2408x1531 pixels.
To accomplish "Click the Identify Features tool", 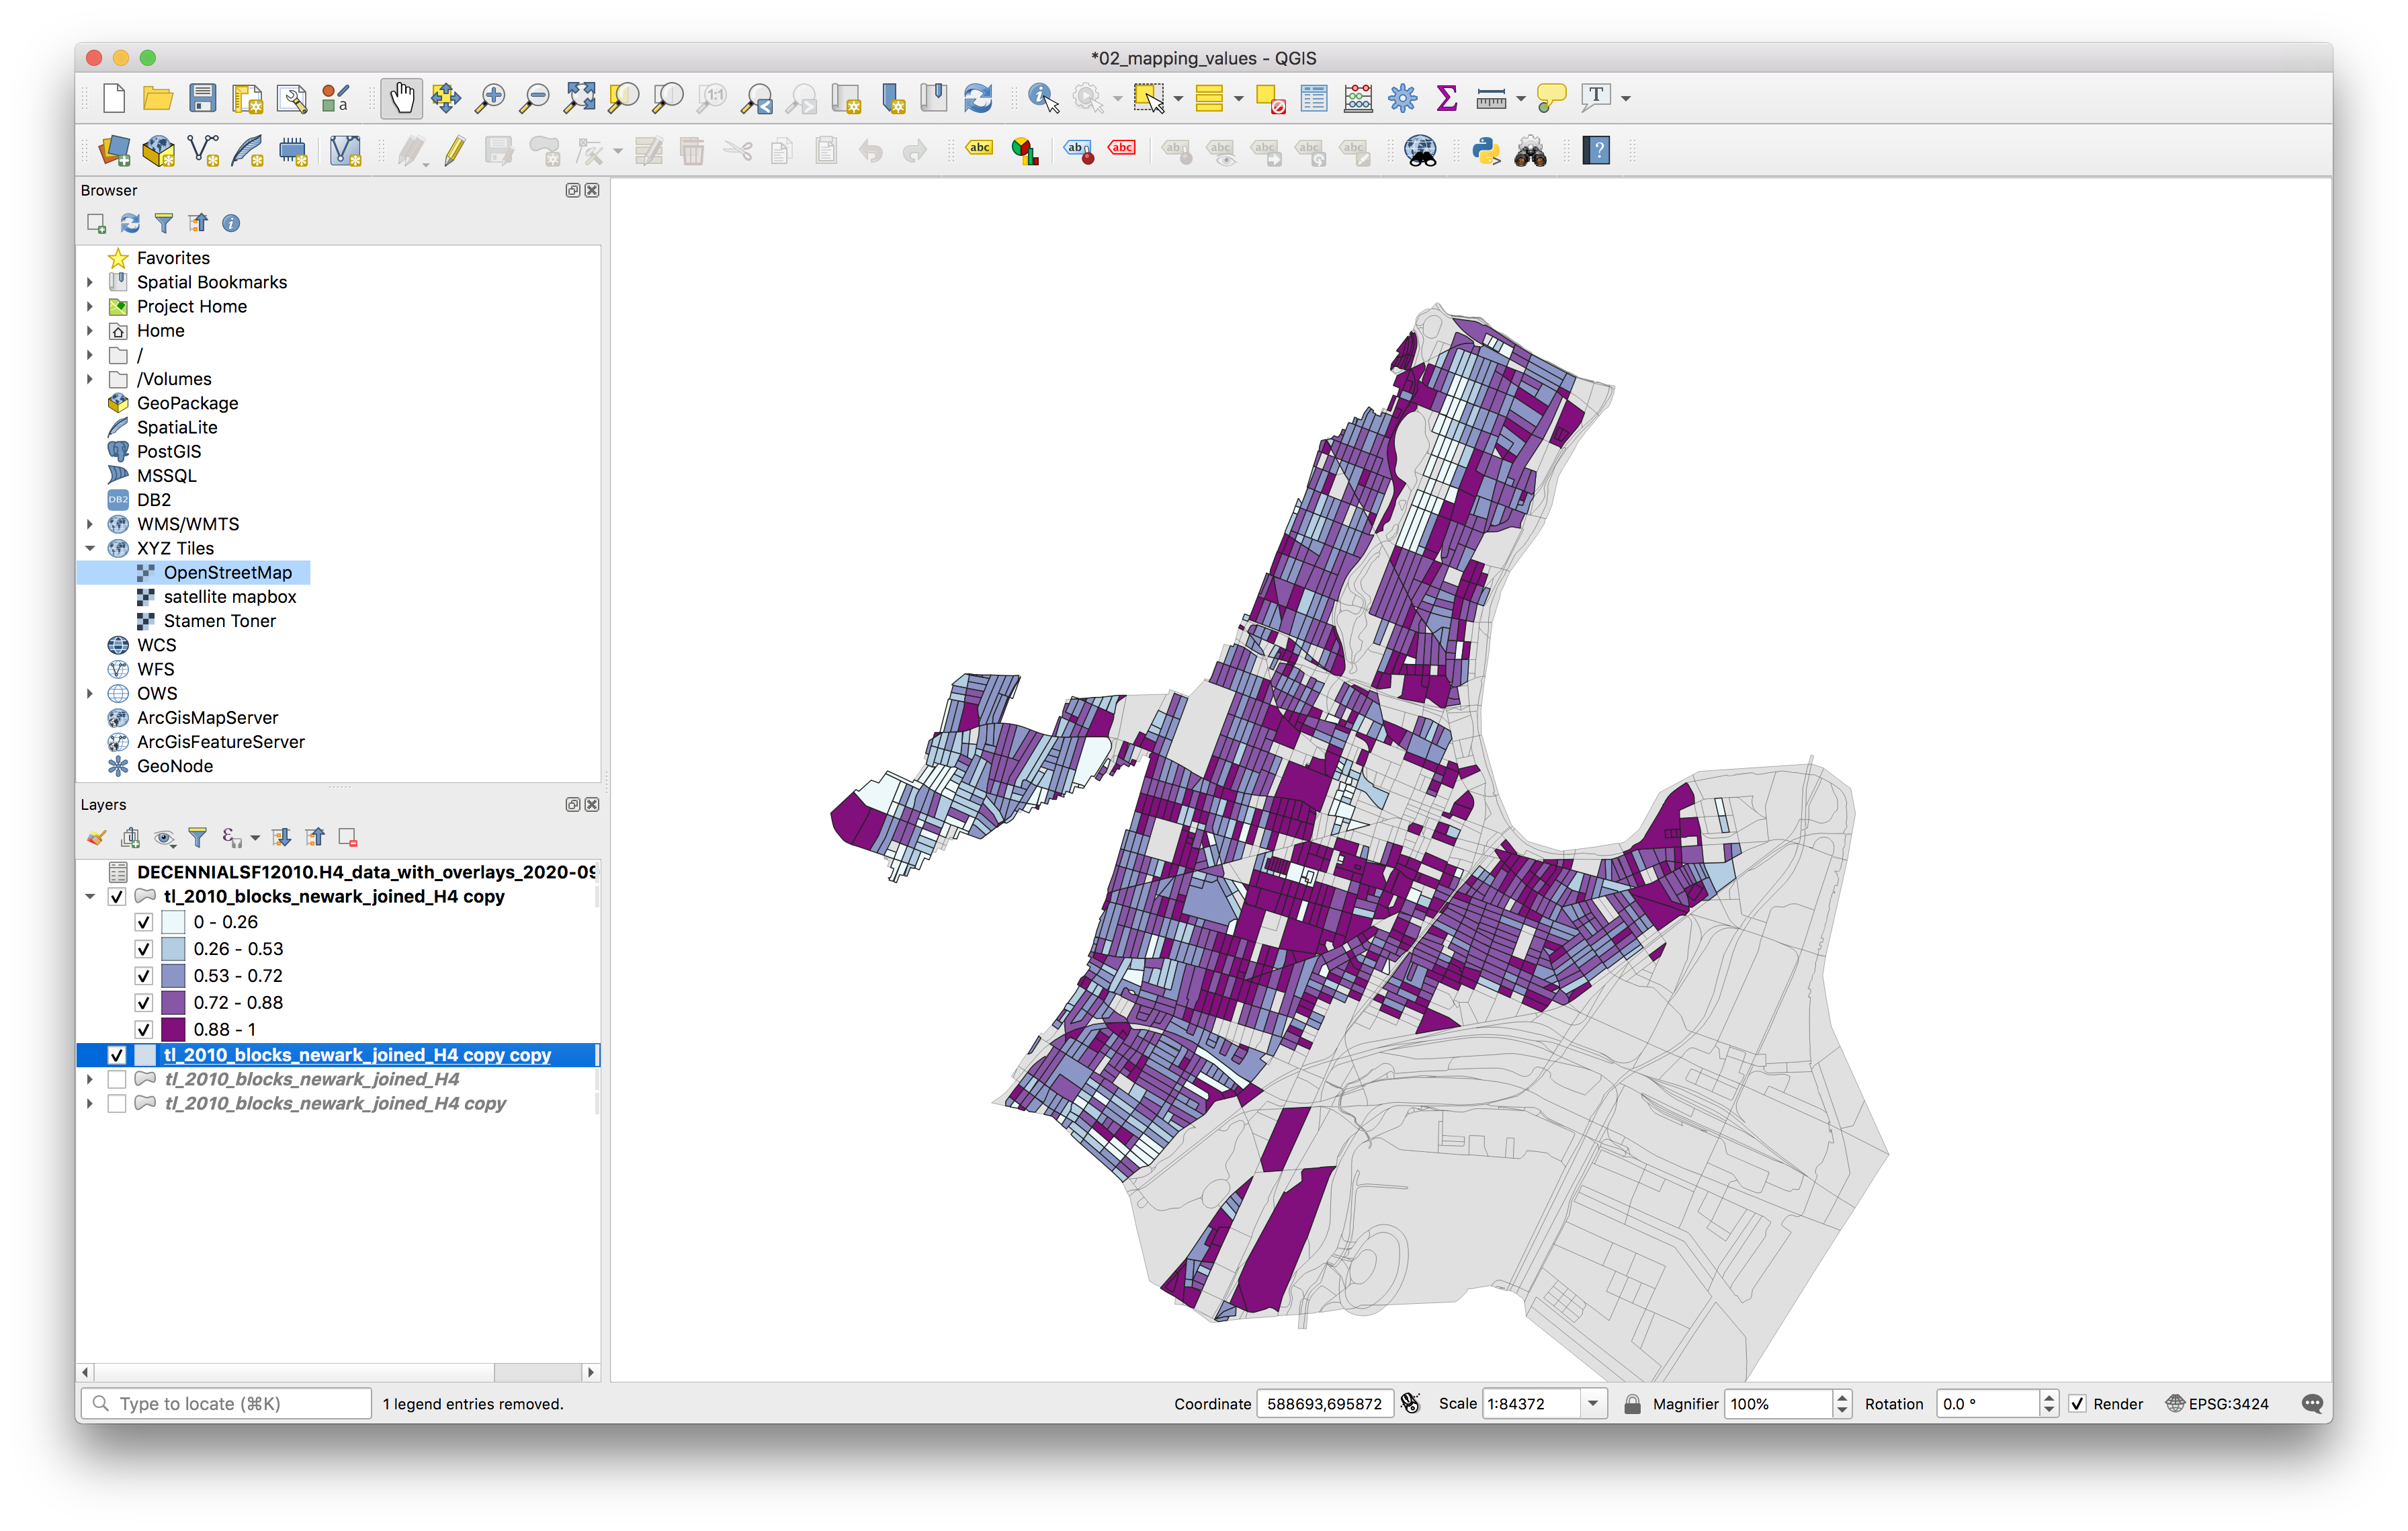I will [x=1042, y=98].
